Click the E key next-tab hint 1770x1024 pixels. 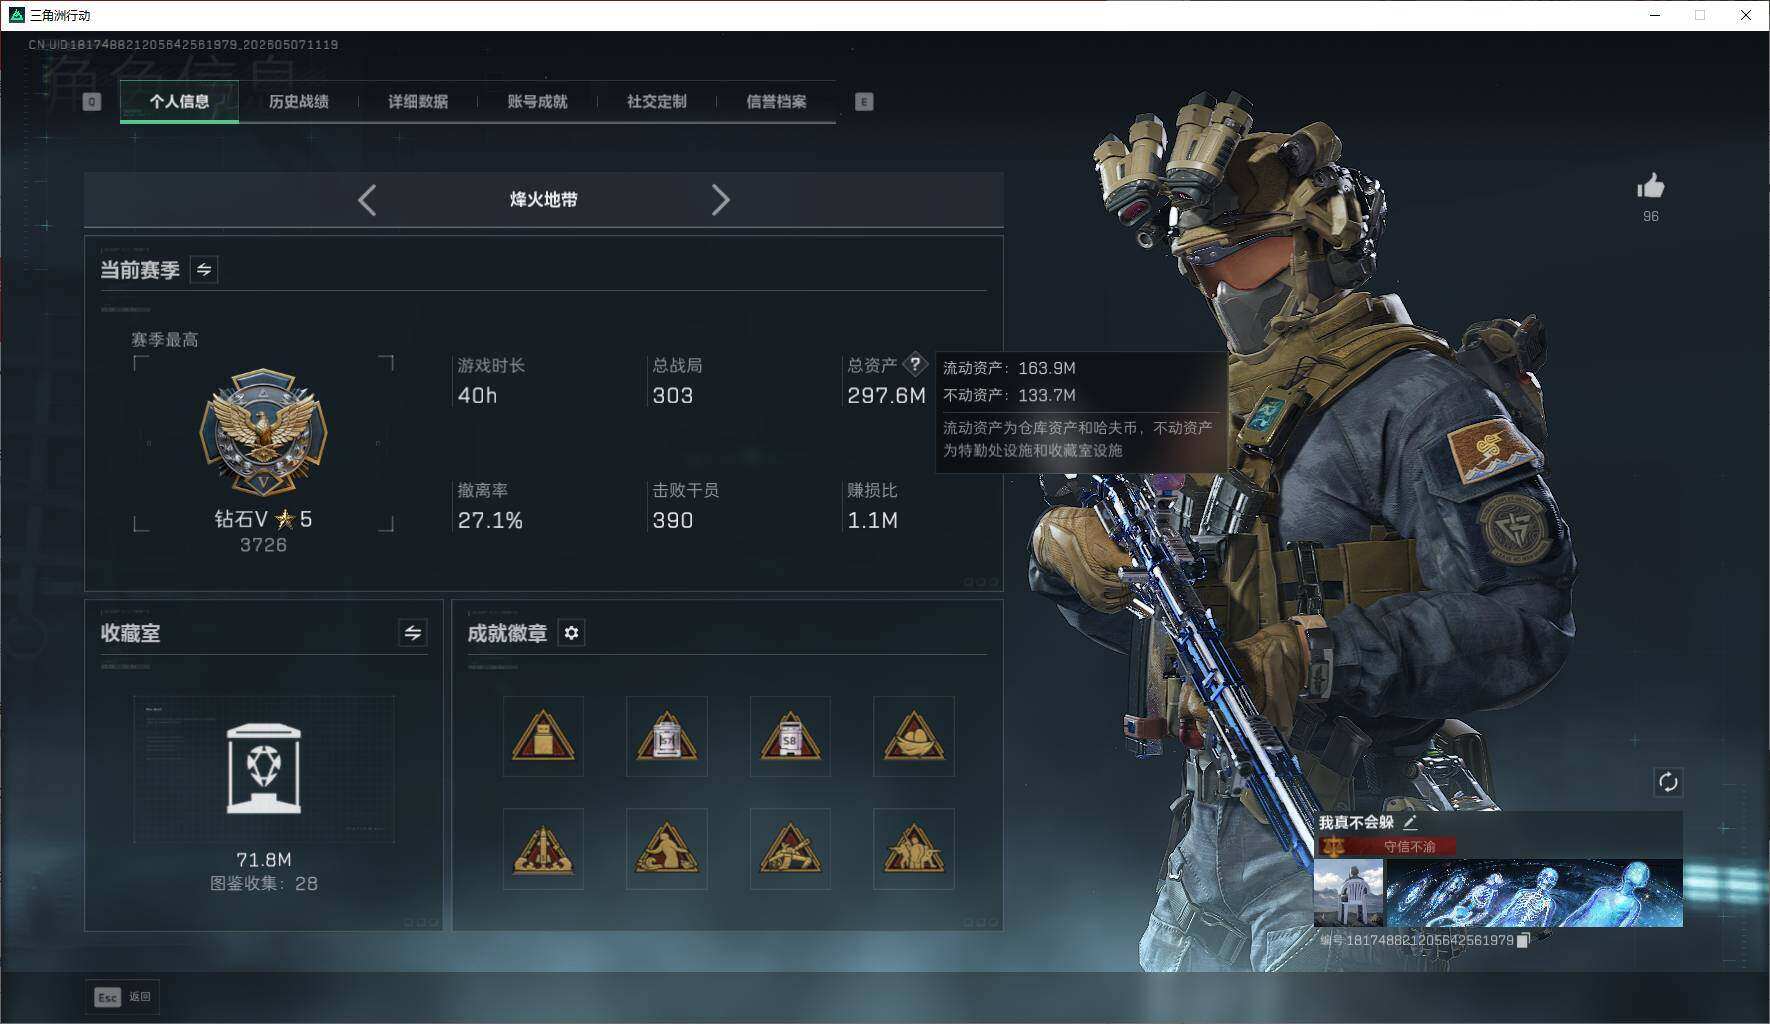864,101
